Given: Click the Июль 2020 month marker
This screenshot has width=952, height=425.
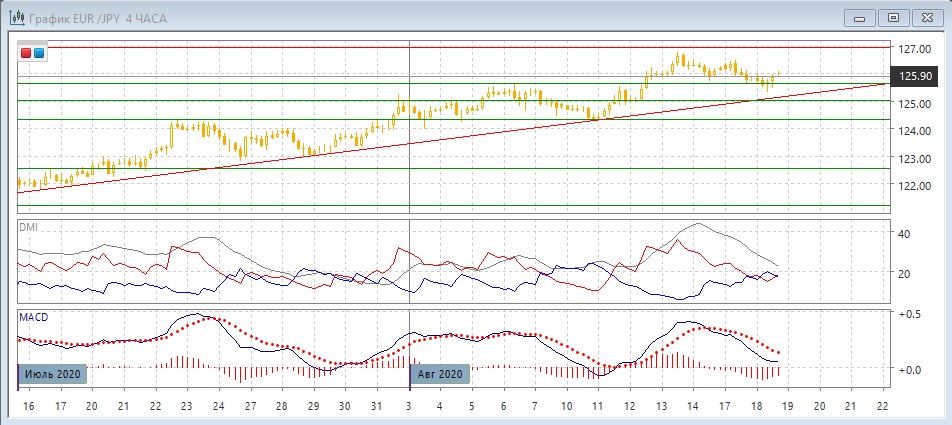Looking at the screenshot, I should pos(52,374).
